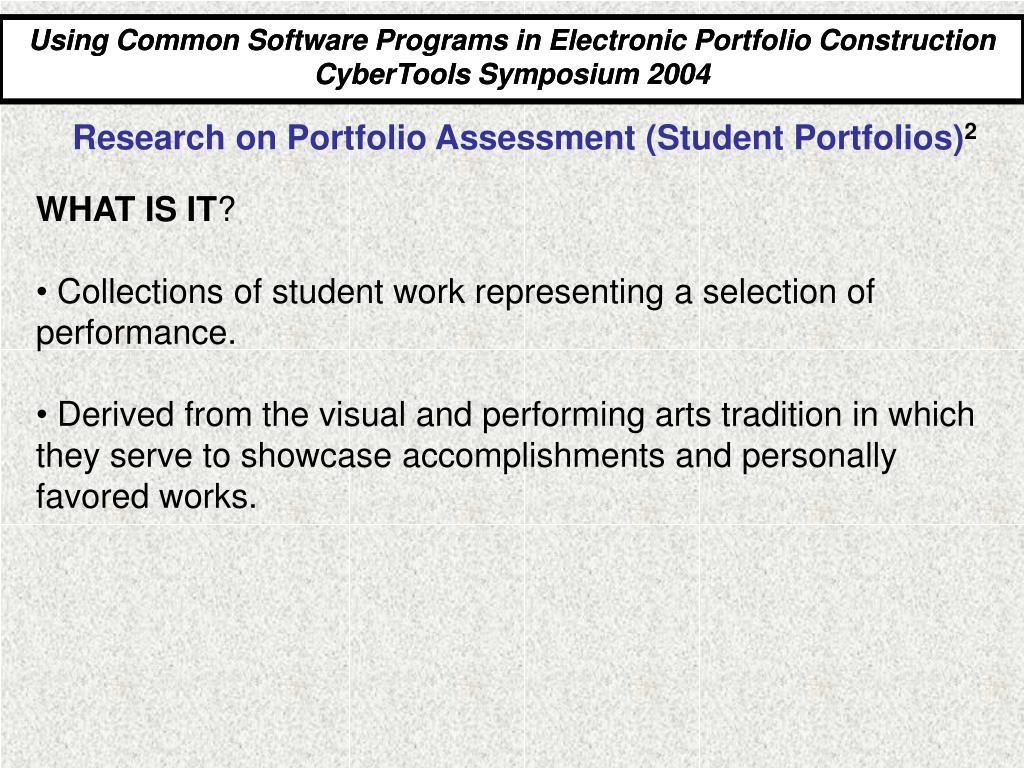
Task: Click the slide title starting 'Using Common Software Programs'
Action: click(513, 40)
